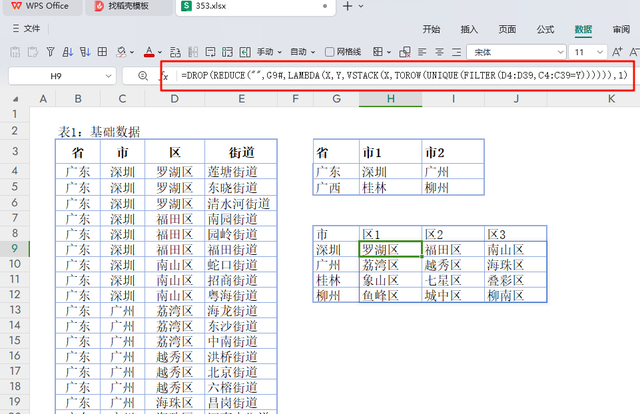The image size is (640, 414).
Task: Select cell containing 北京街道
Action: click(x=241, y=372)
